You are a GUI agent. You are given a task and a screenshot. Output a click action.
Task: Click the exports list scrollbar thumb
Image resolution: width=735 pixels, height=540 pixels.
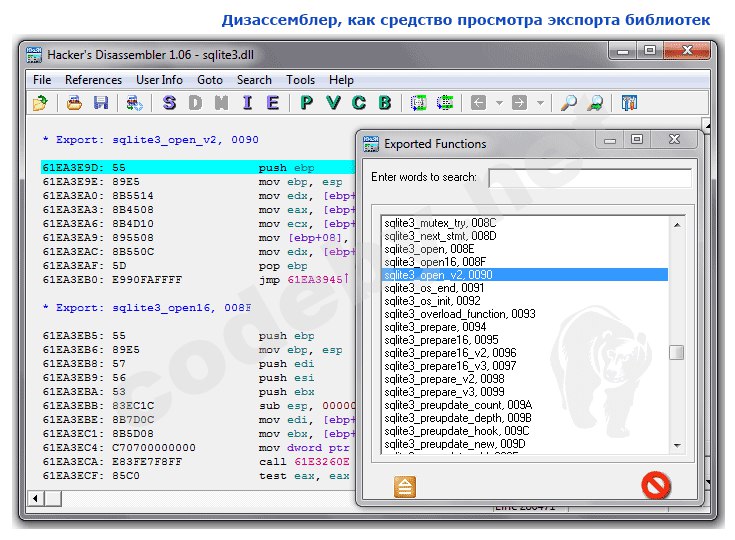tap(676, 352)
